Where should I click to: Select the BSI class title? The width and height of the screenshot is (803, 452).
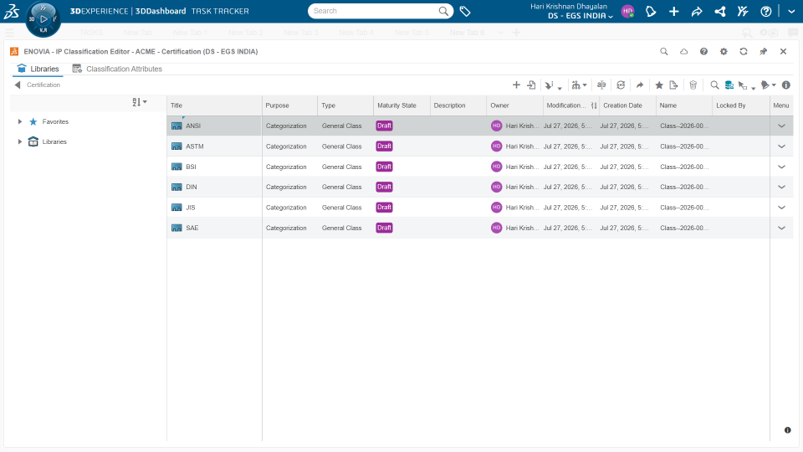click(x=191, y=167)
